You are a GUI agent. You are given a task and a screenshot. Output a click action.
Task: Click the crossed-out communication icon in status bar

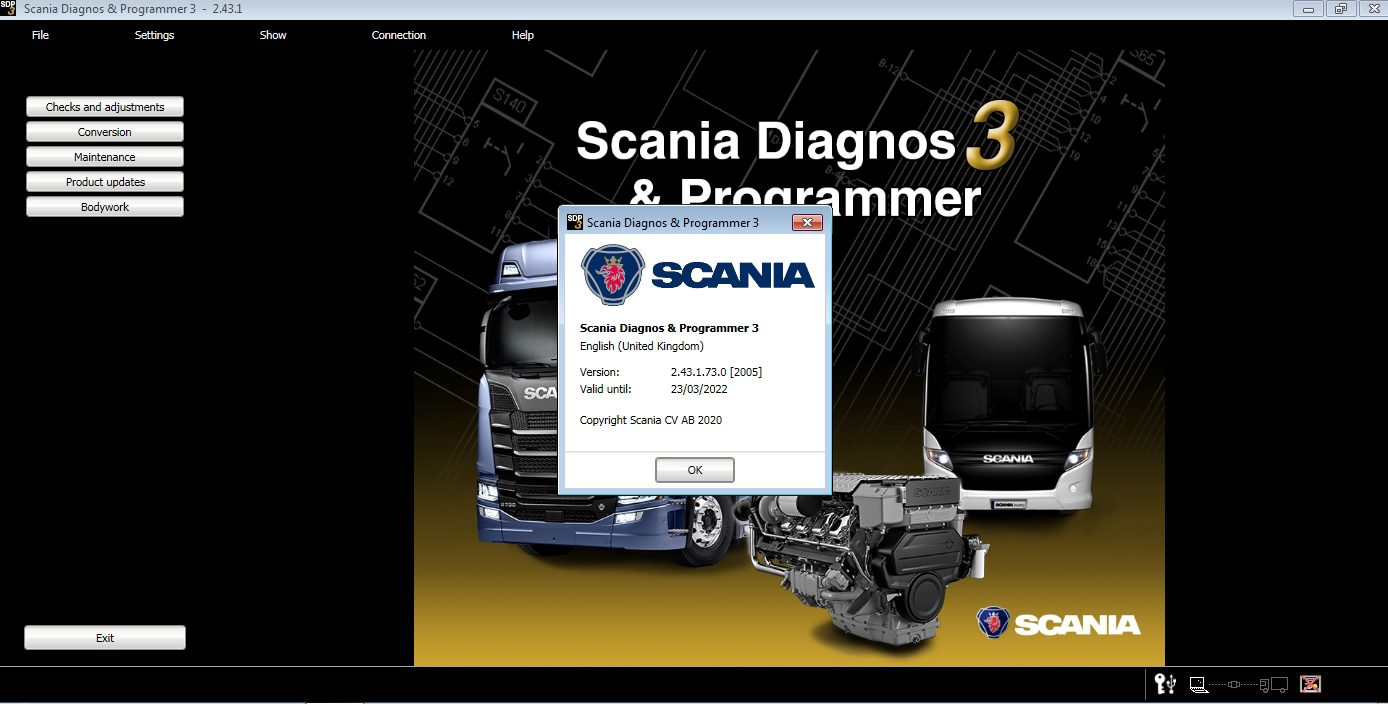pos(1310,683)
